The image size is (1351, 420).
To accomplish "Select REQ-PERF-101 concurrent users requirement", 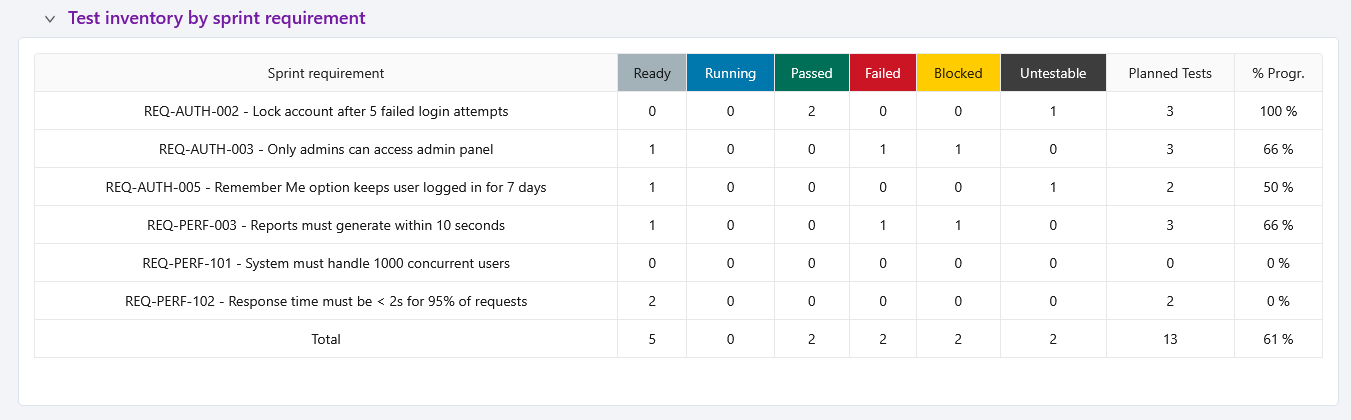I will tap(326, 263).
